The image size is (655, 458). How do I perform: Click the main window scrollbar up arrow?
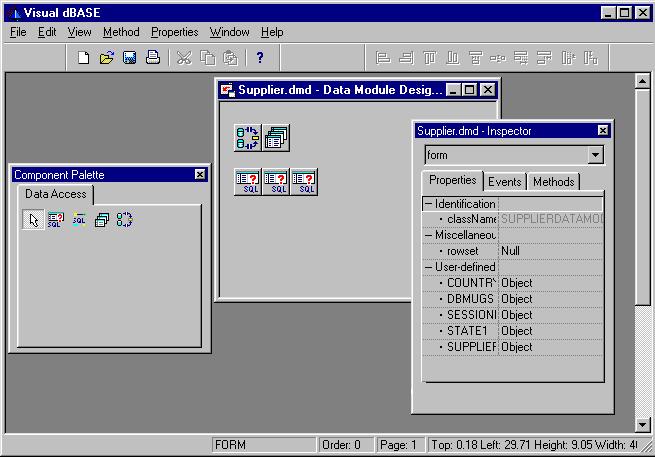pos(642,81)
